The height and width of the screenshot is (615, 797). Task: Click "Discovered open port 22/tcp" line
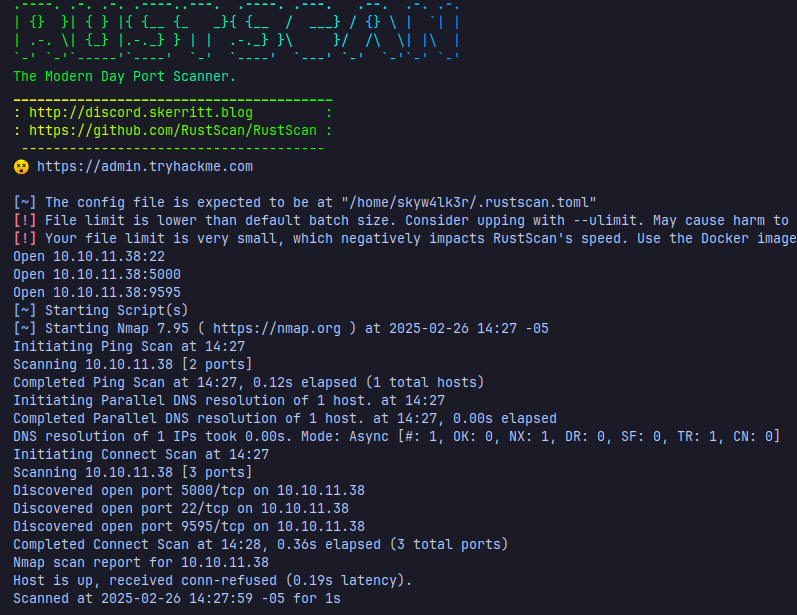click(181, 508)
